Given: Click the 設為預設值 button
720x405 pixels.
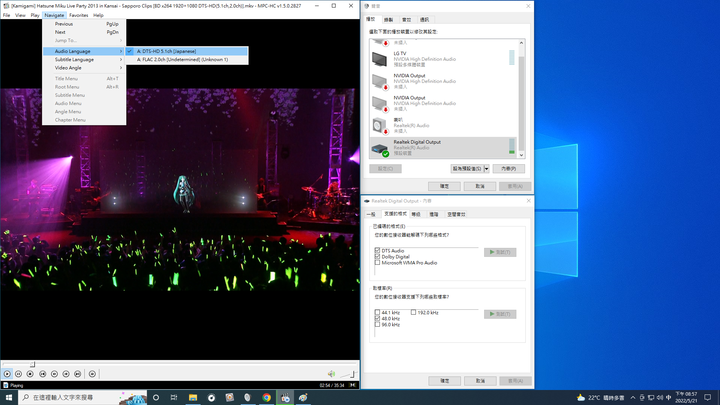Looking at the screenshot, I should click(467, 169).
